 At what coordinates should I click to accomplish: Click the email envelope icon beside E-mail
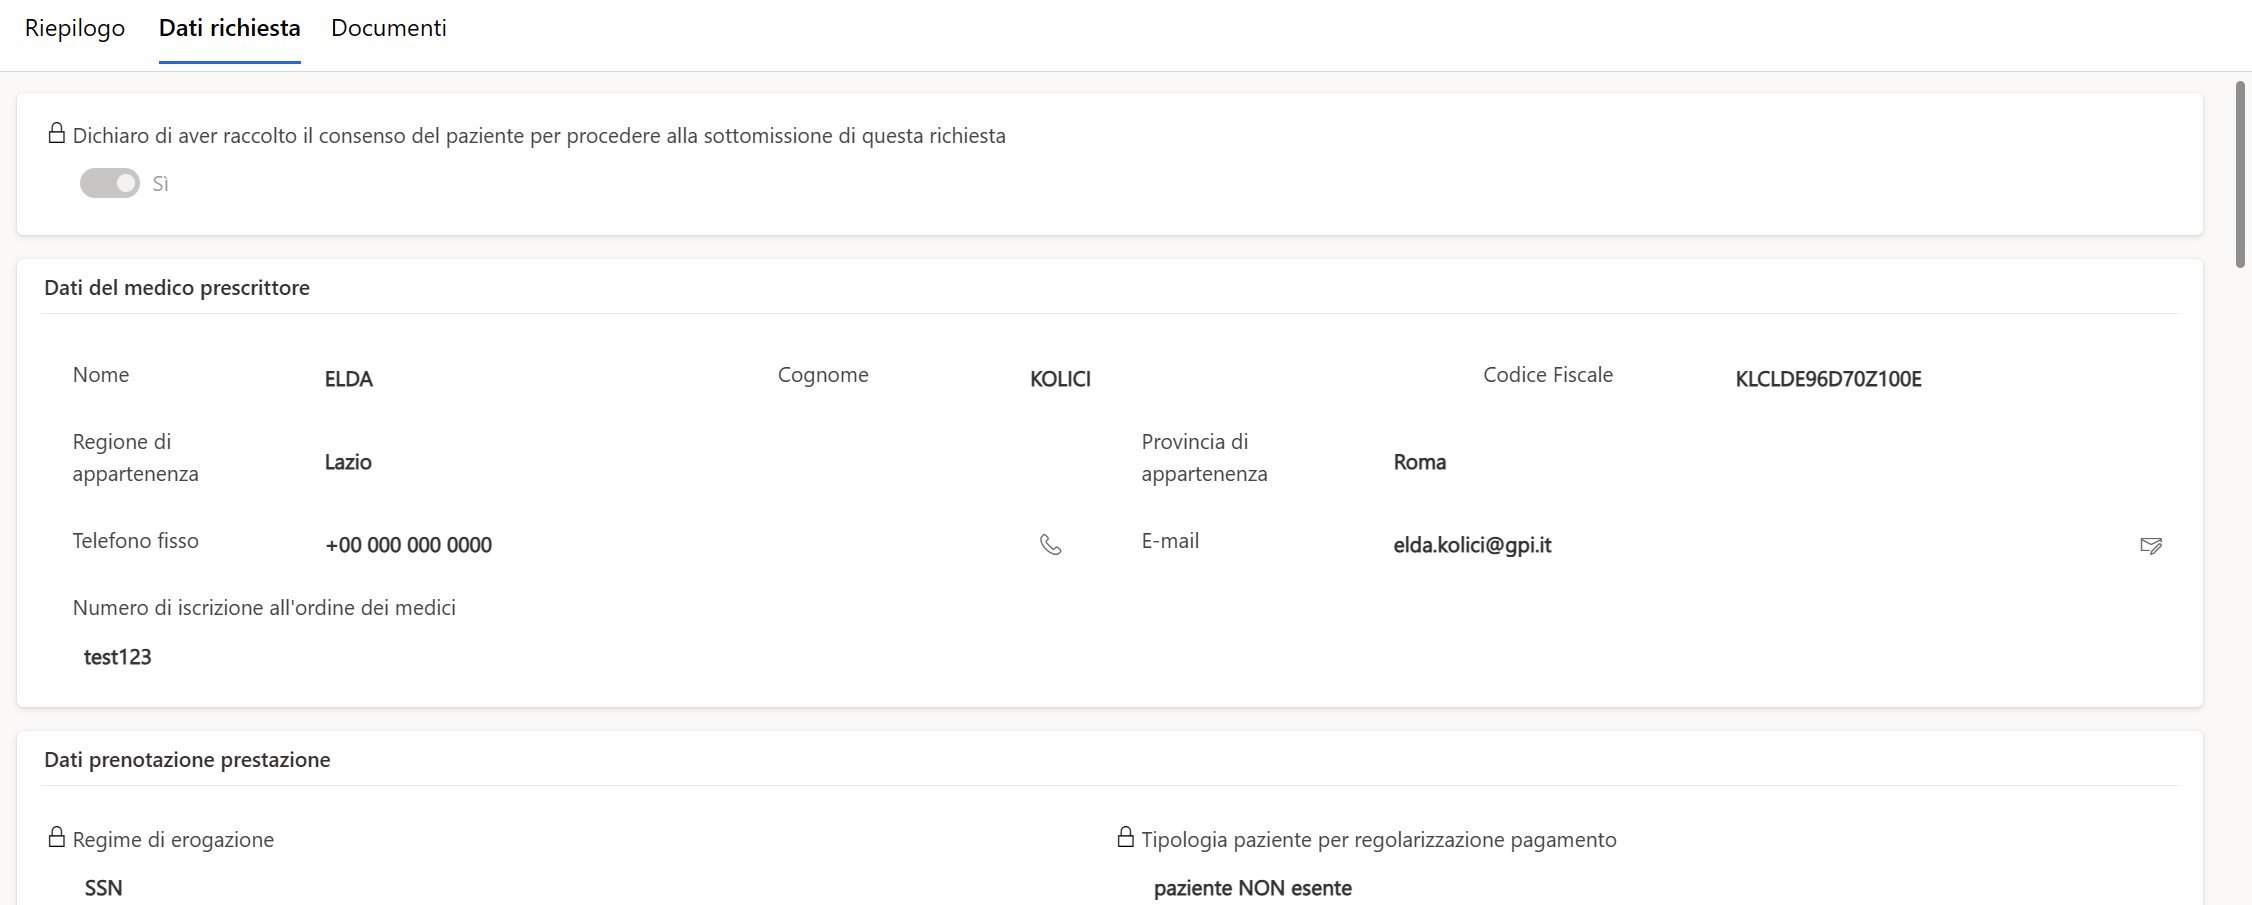2150,545
